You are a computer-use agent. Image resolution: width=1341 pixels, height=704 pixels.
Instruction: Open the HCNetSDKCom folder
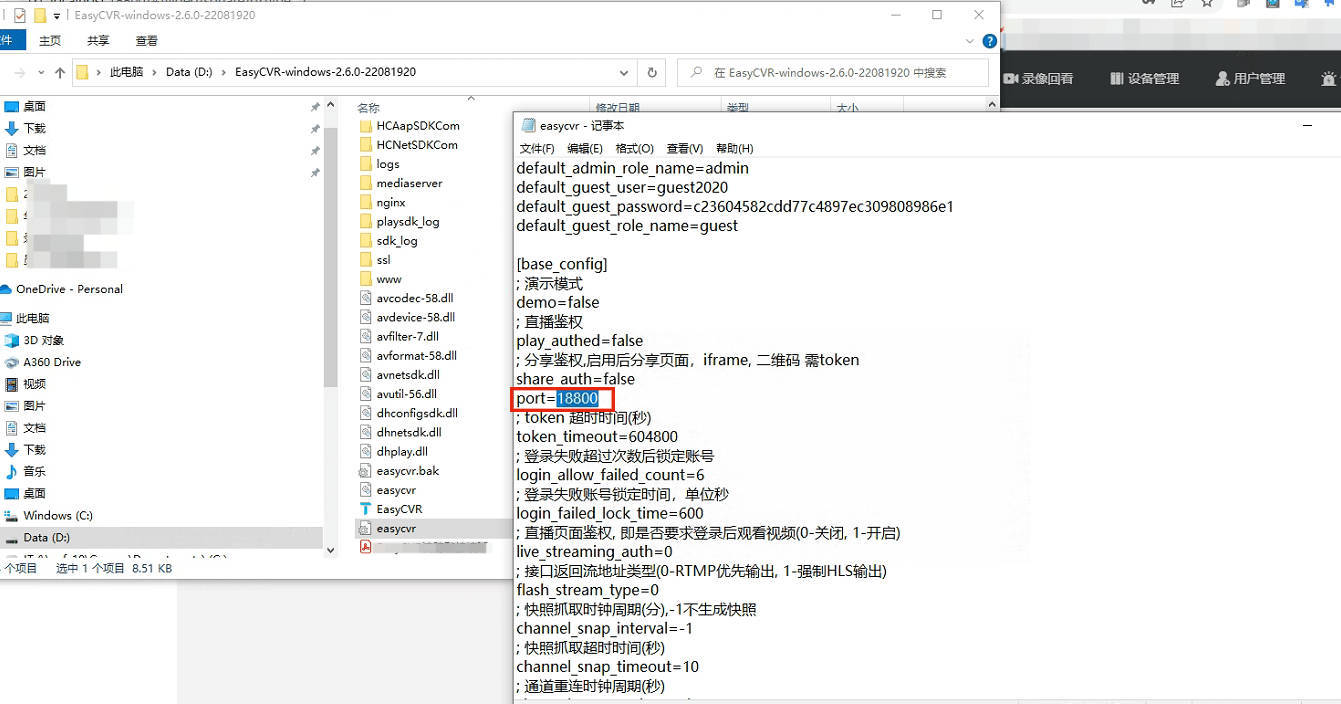417,145
